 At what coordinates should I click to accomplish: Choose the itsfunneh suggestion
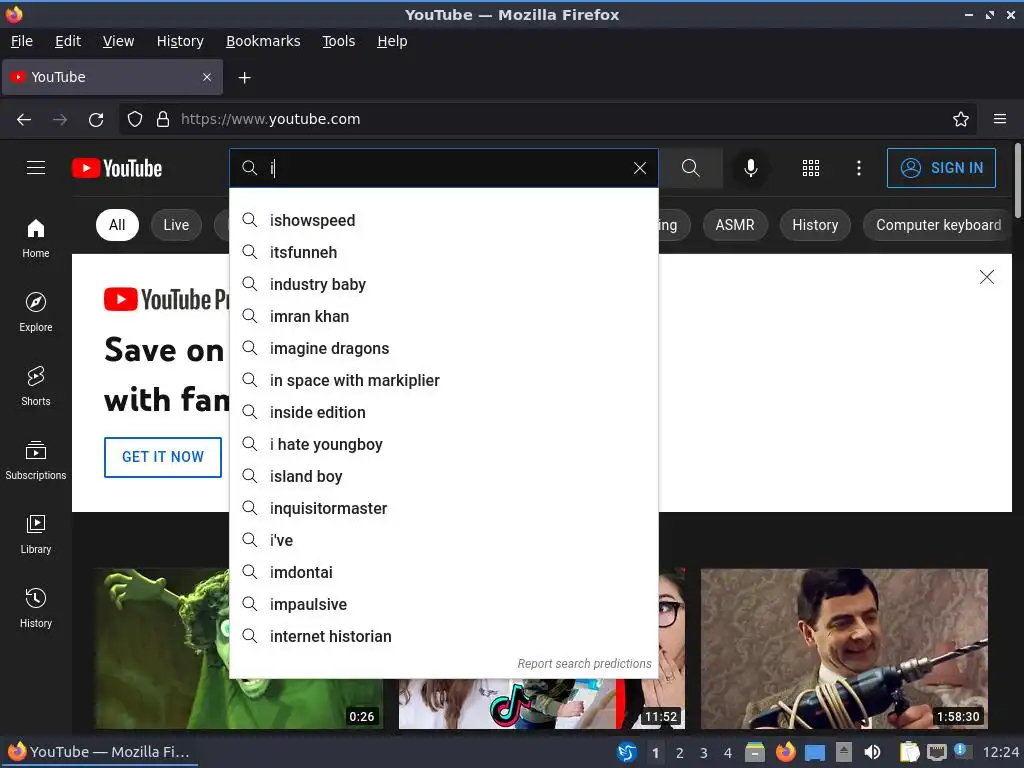tap(444, 252)
